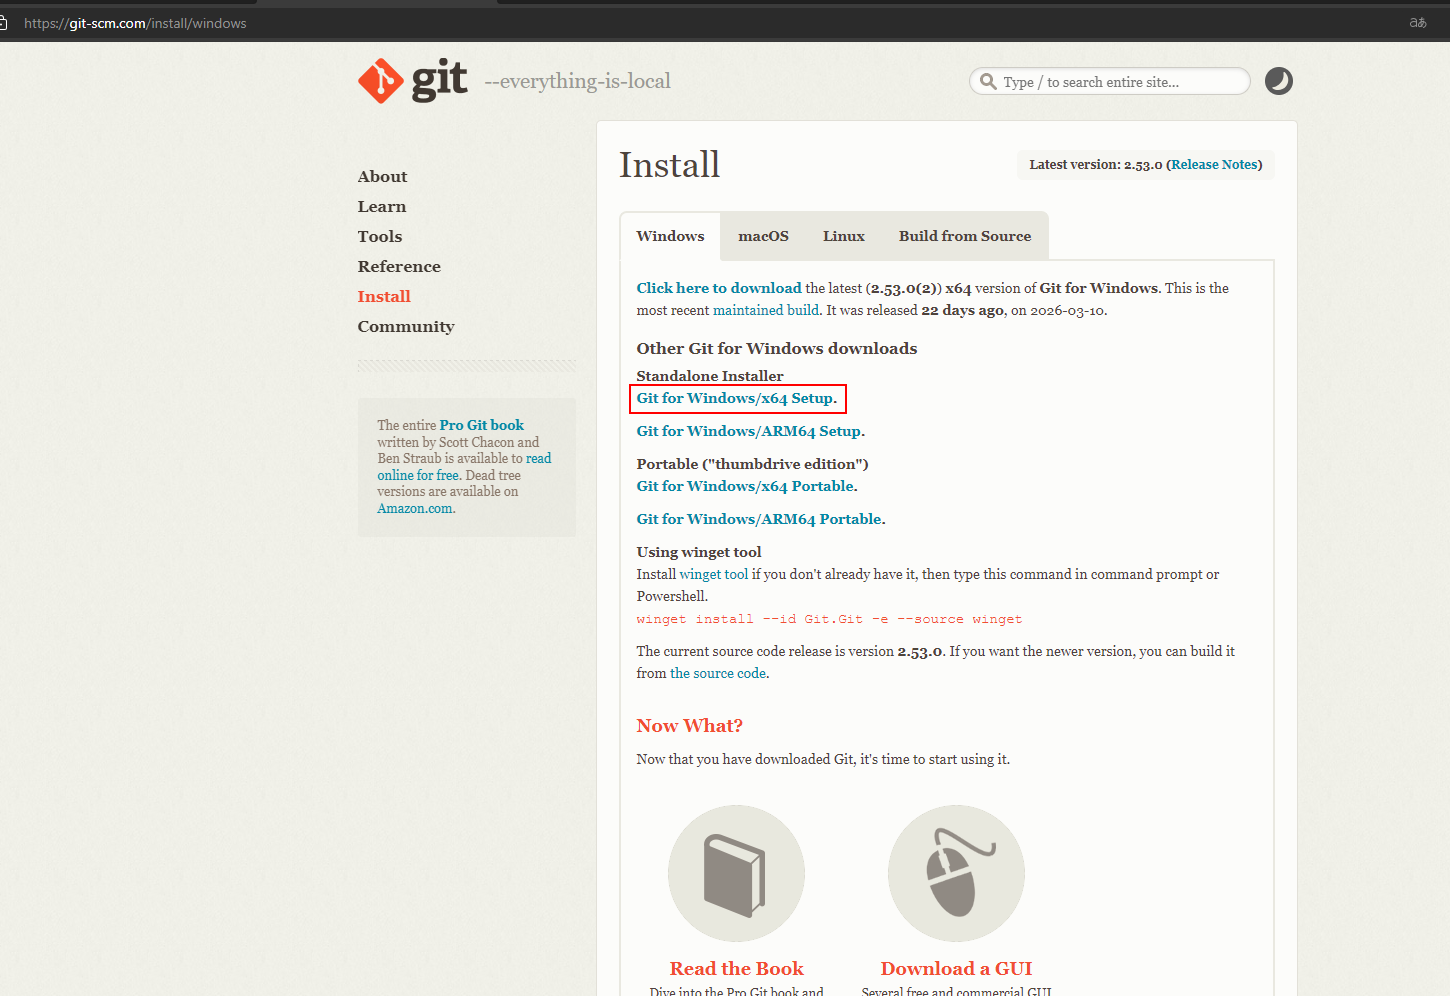1450x996 pixels.
Task: Open the Pro Git book link
Action: pyautogui.click(x=481, y=425)
